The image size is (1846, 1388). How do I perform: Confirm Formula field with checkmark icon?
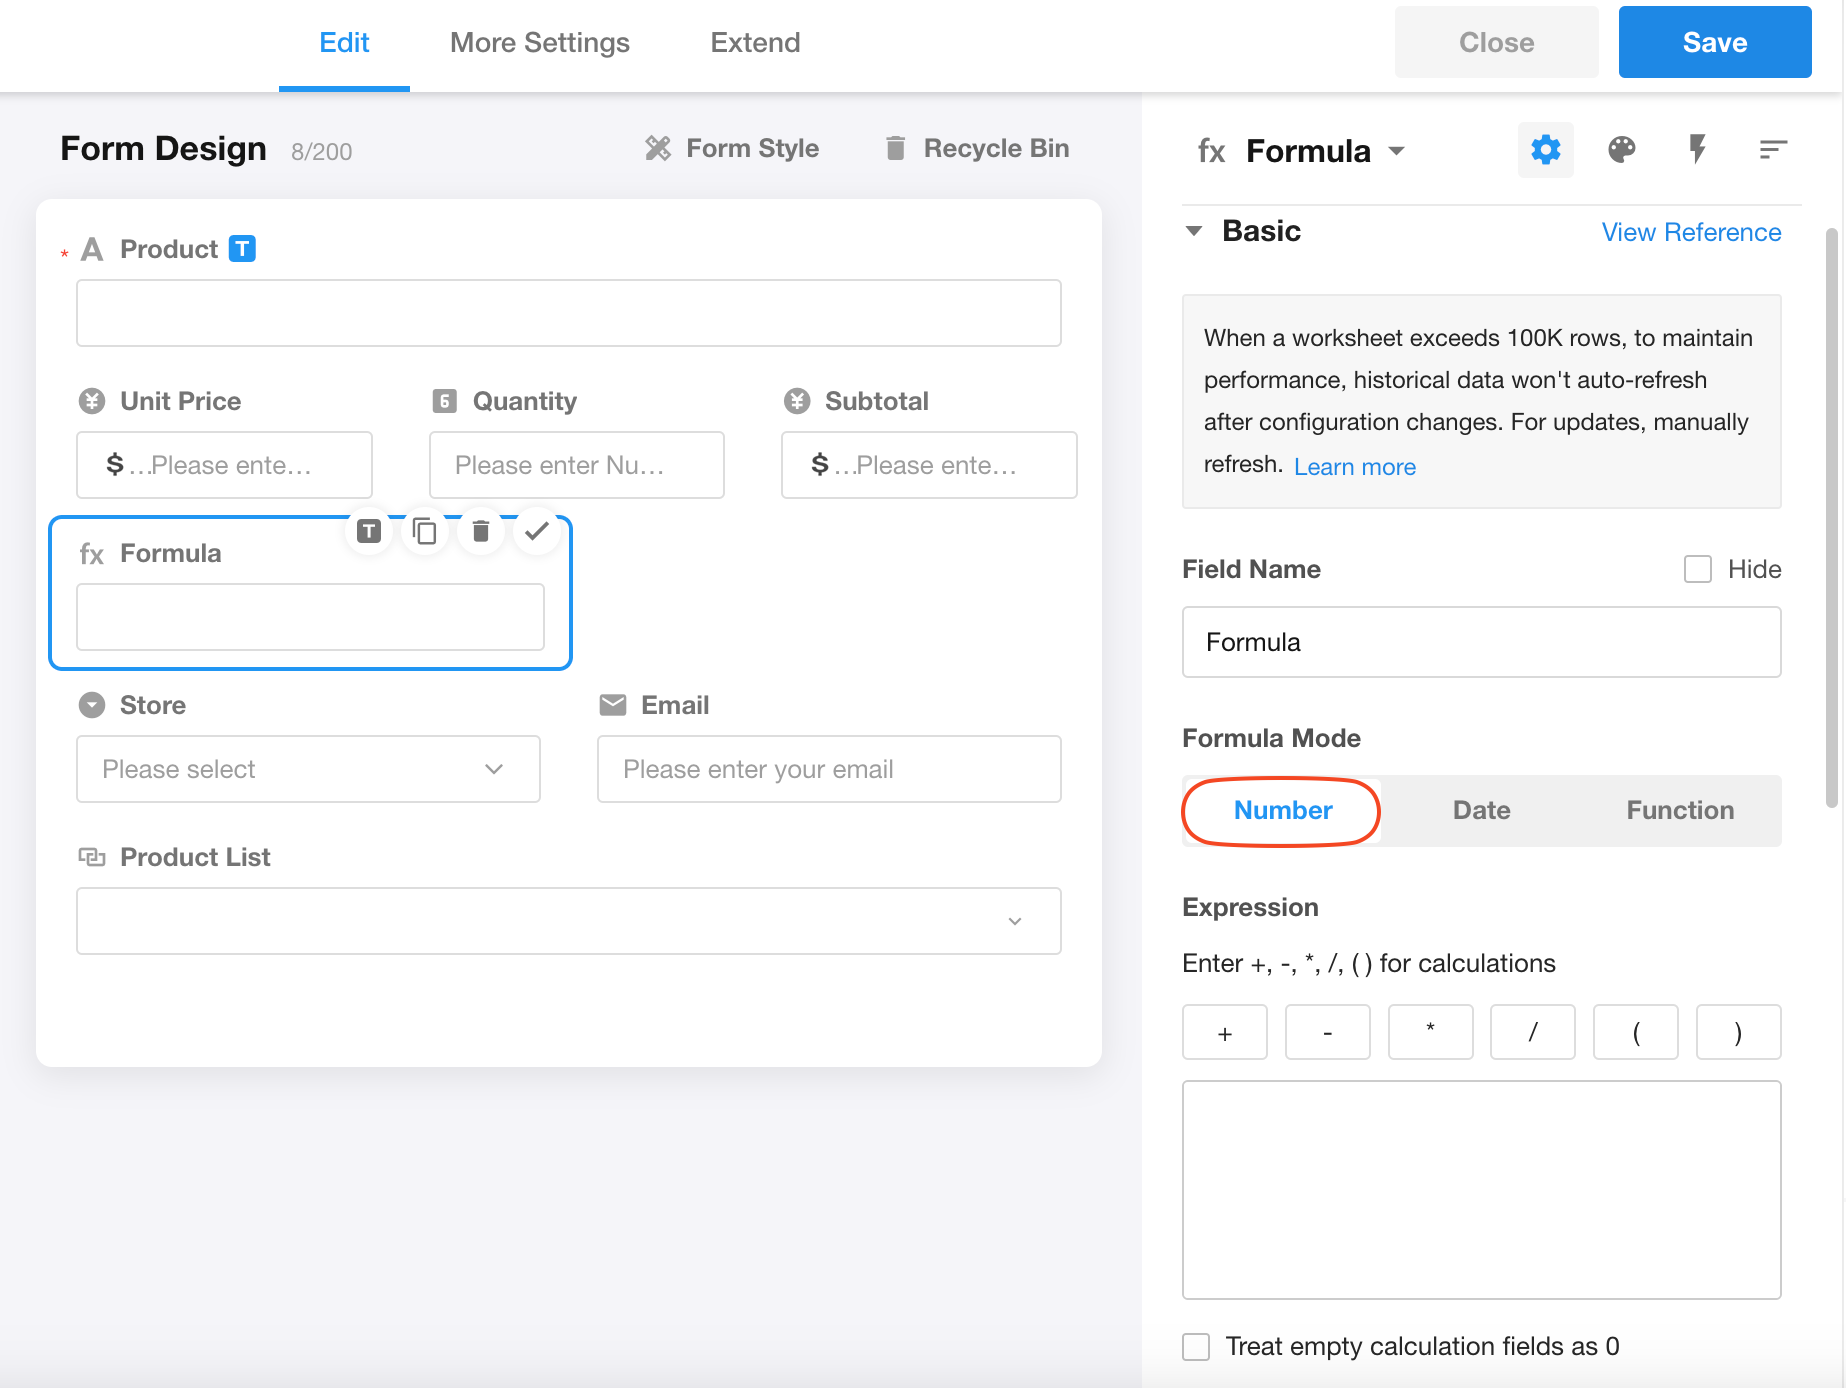pos(537,531)
